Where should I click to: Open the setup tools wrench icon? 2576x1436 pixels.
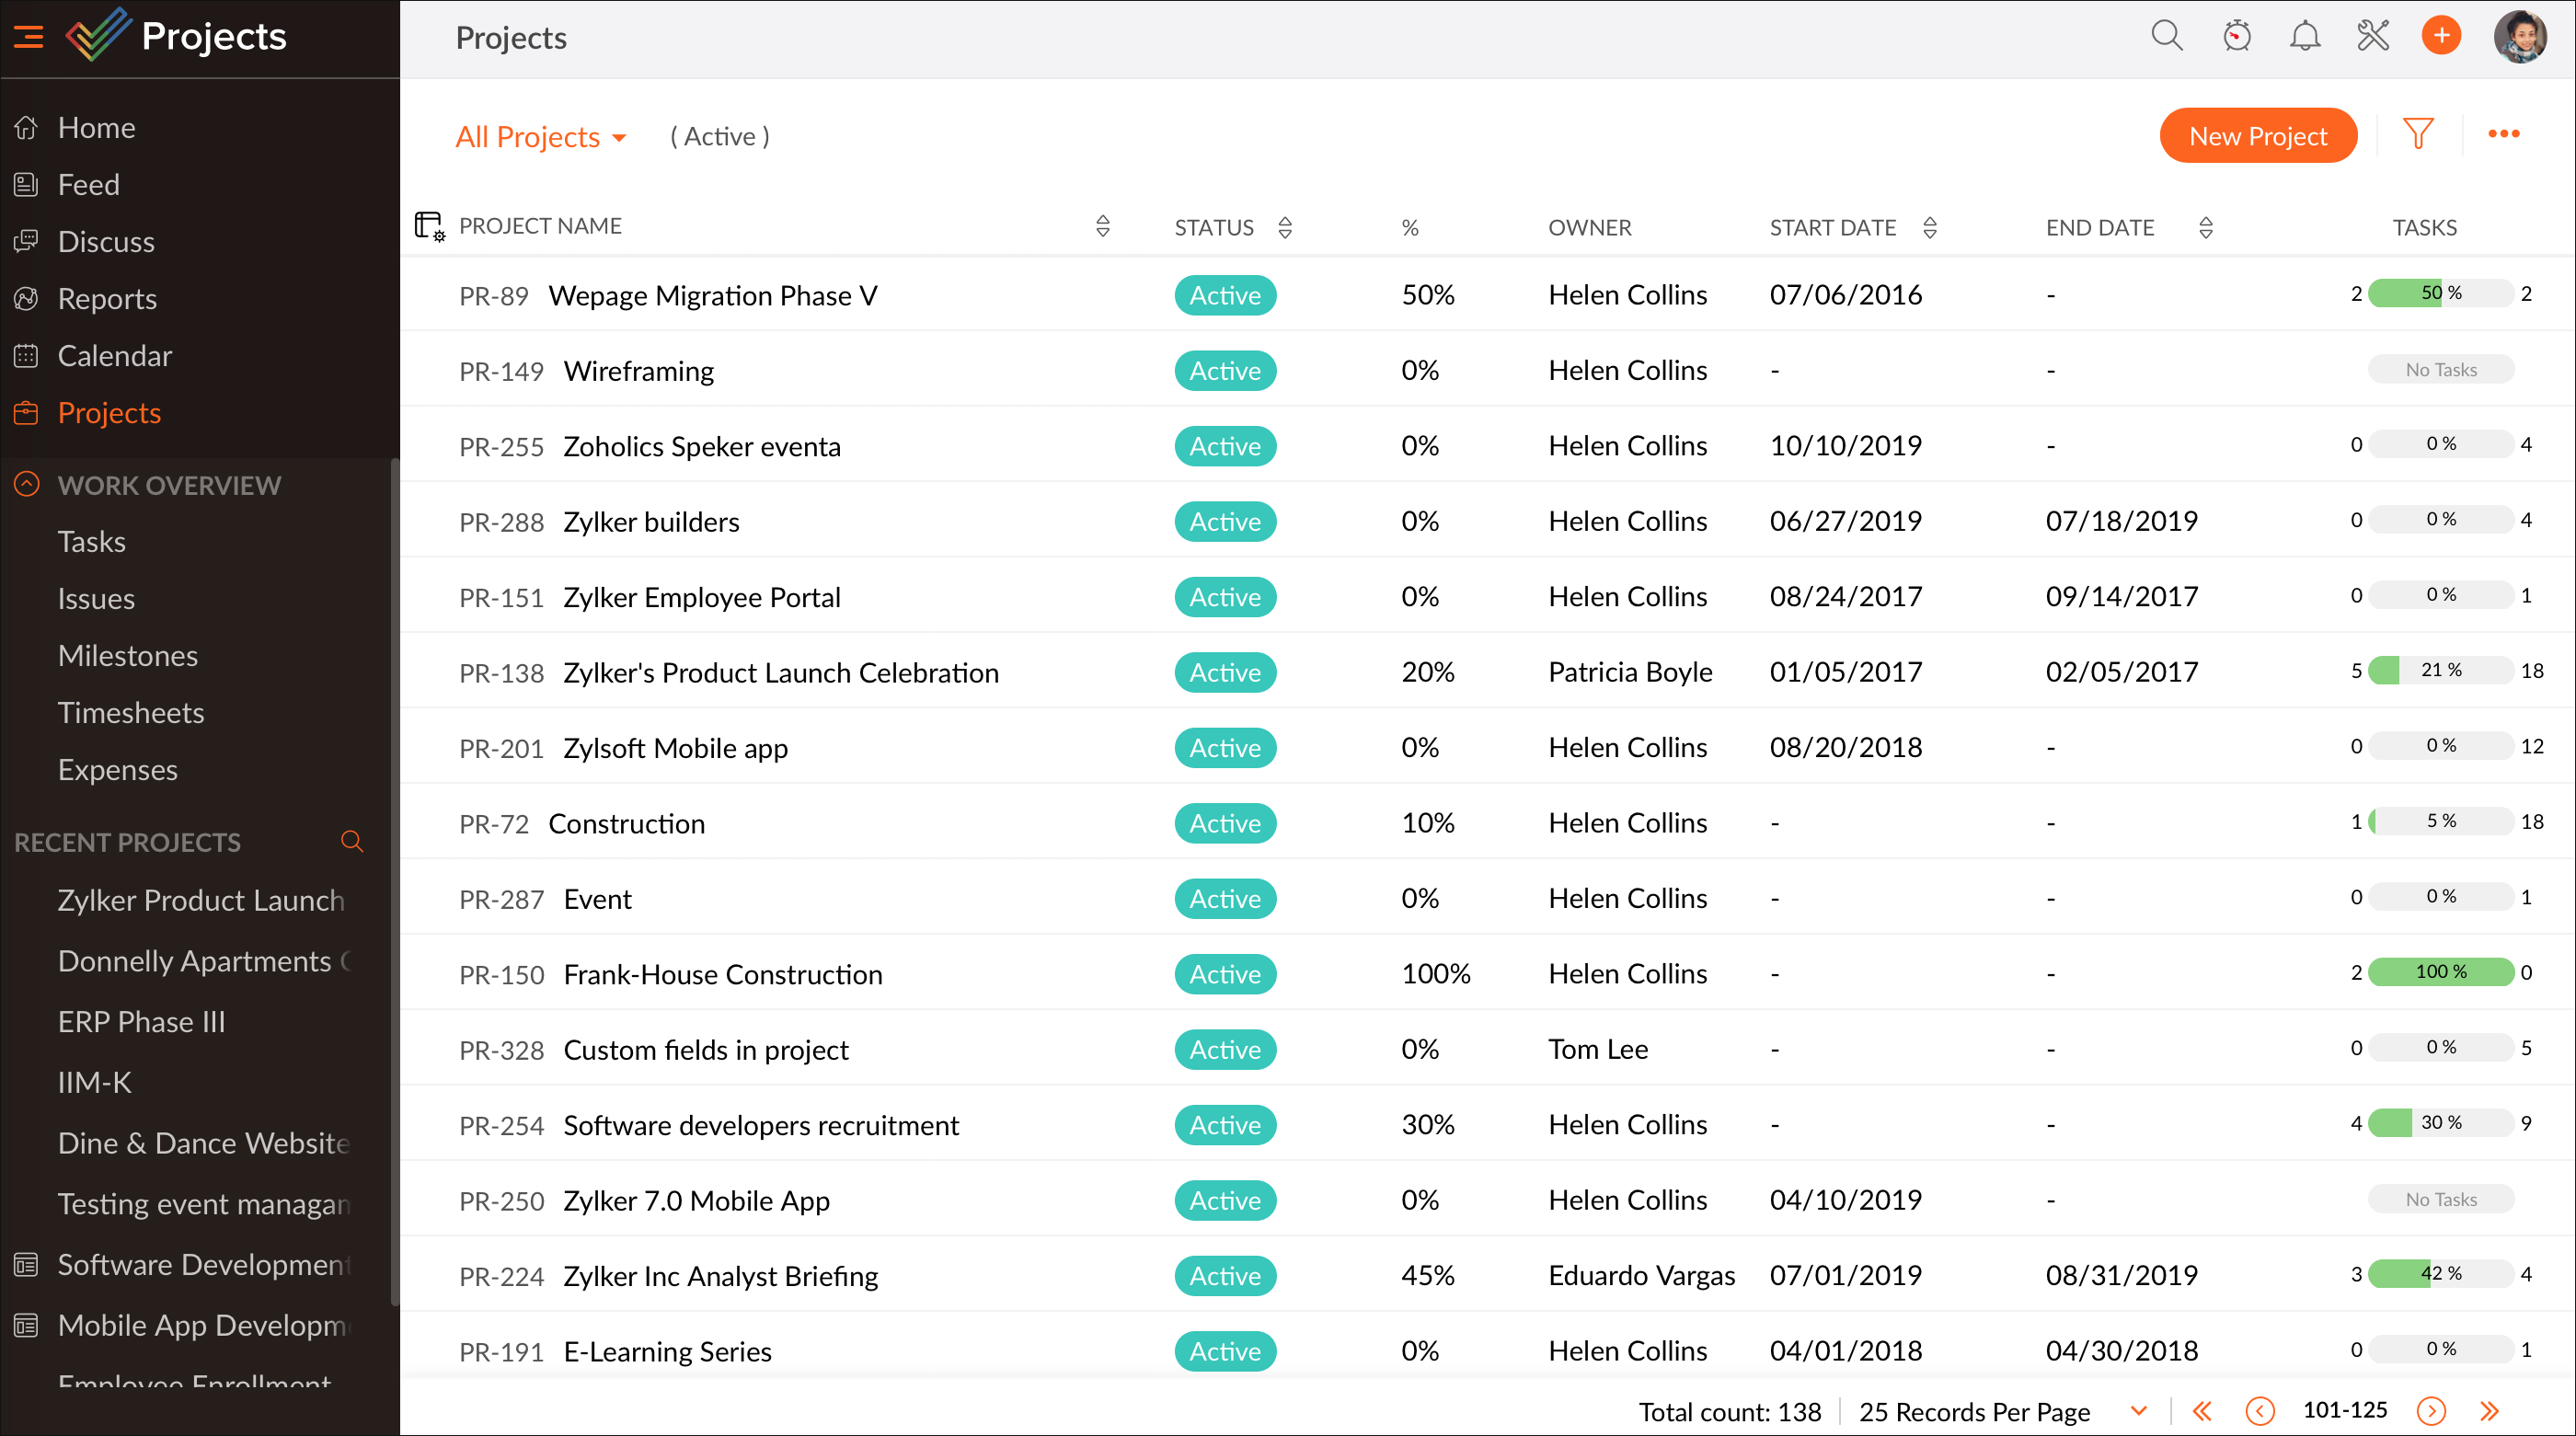(x=2372, y=37)
